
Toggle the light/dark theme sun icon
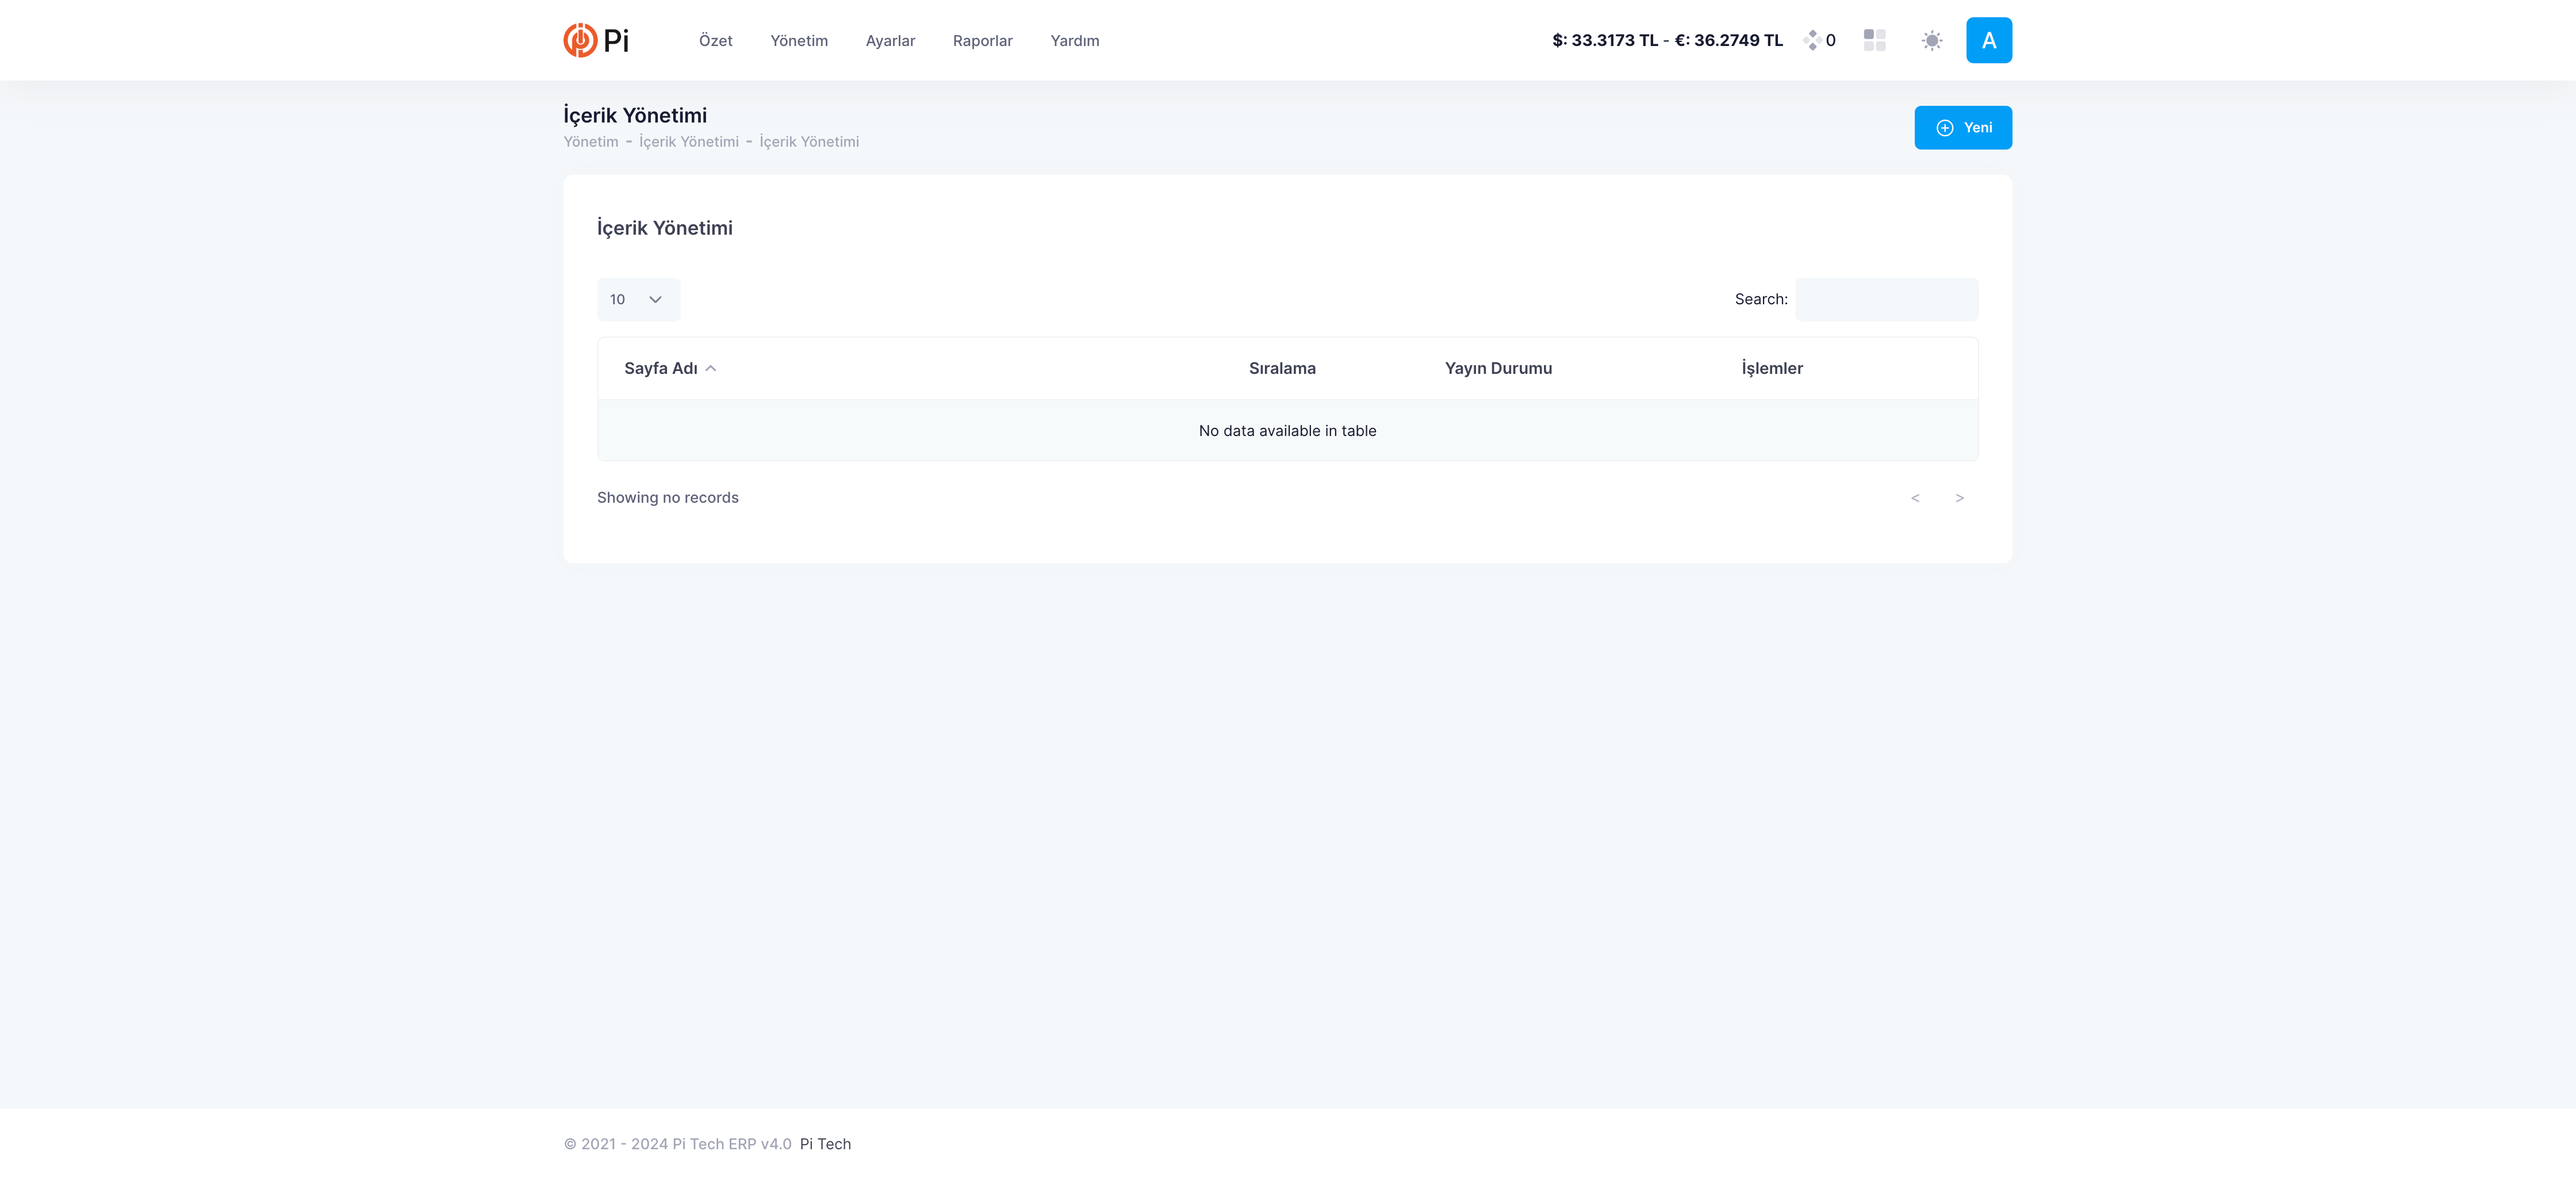(1931, 40)
